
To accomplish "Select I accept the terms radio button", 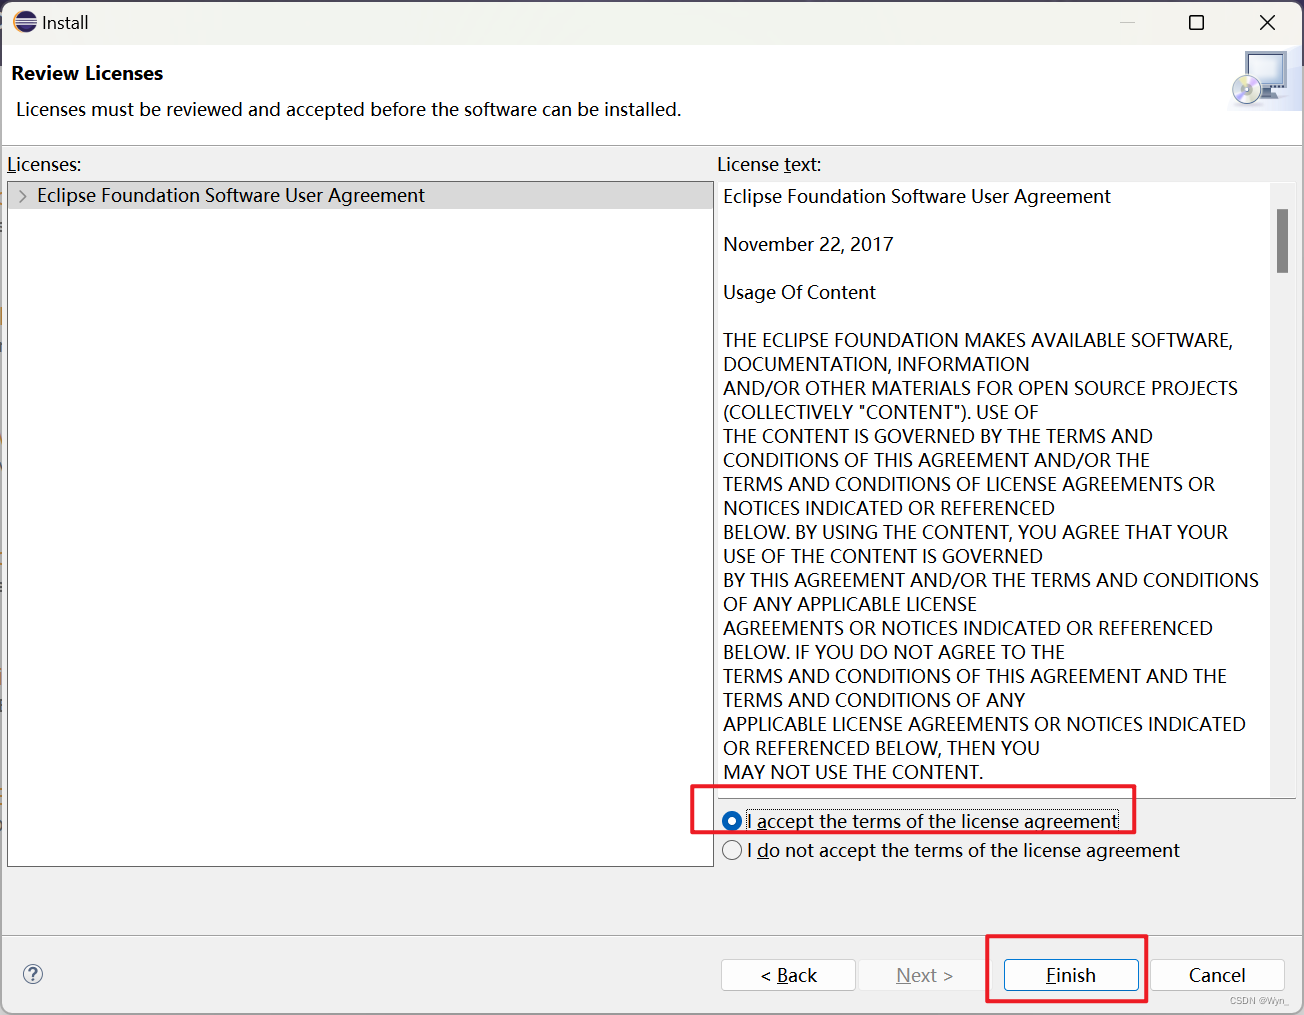I will pos(732,821).
